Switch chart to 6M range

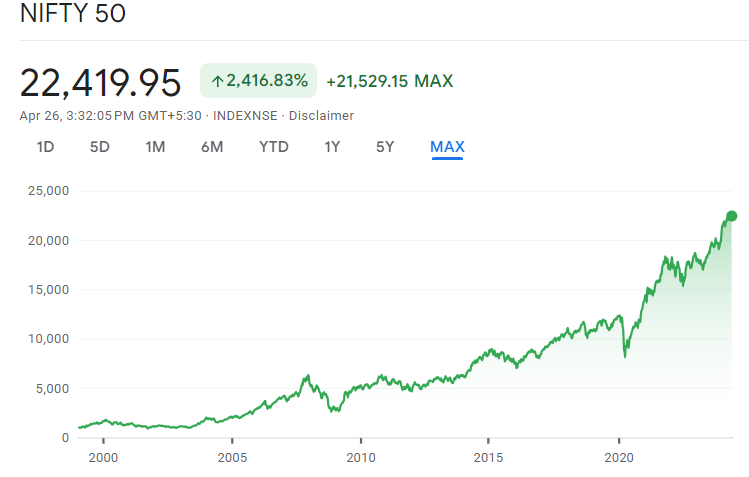pos(211,147)
